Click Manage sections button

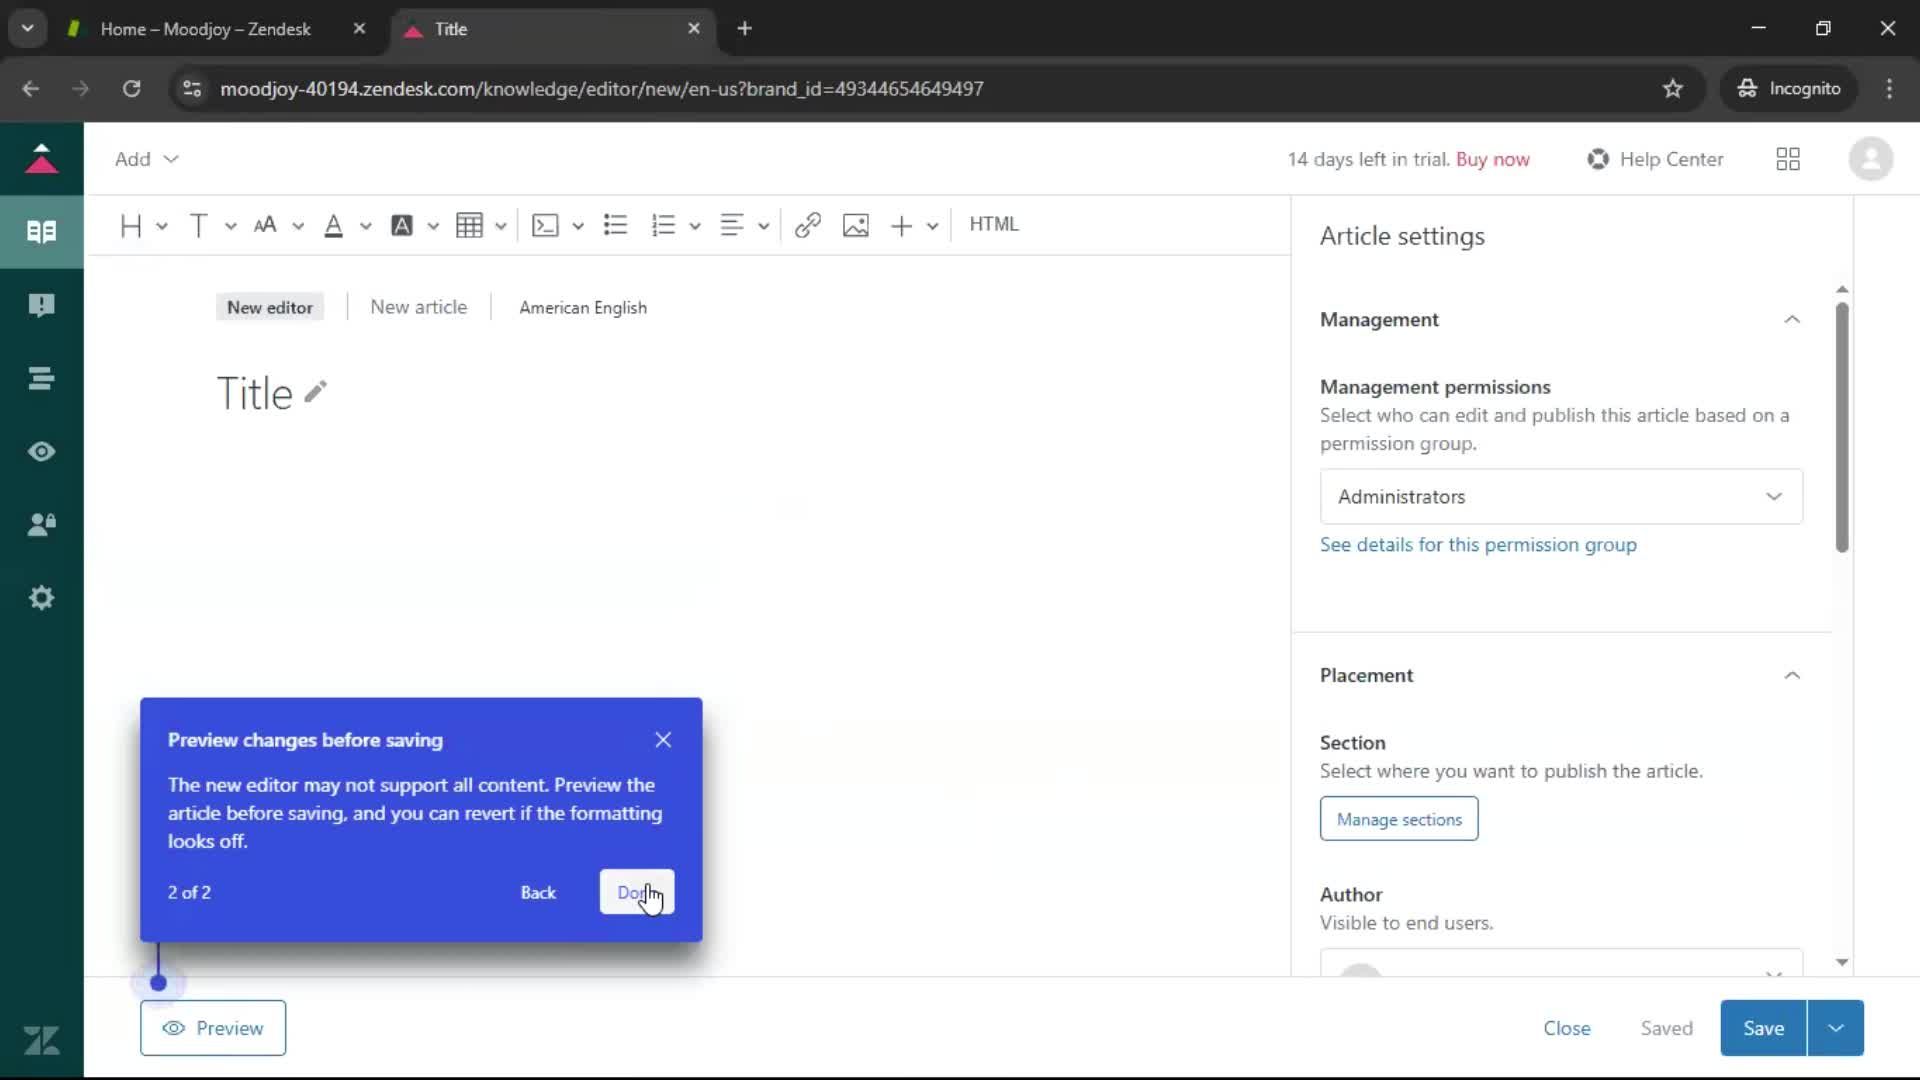tap(1399, 819)
